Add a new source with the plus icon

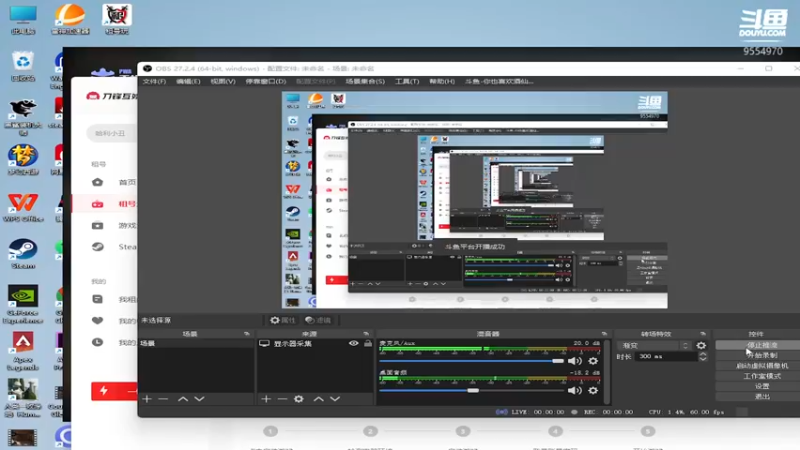coord(266,399)
